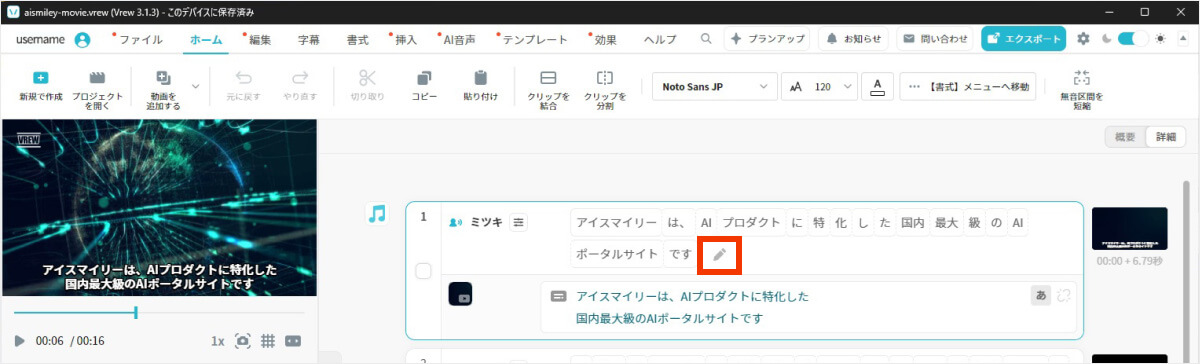Click 新規で作成 in the toolbar
The width and height of the screenshot is (1200, 364).
point(40,87)
